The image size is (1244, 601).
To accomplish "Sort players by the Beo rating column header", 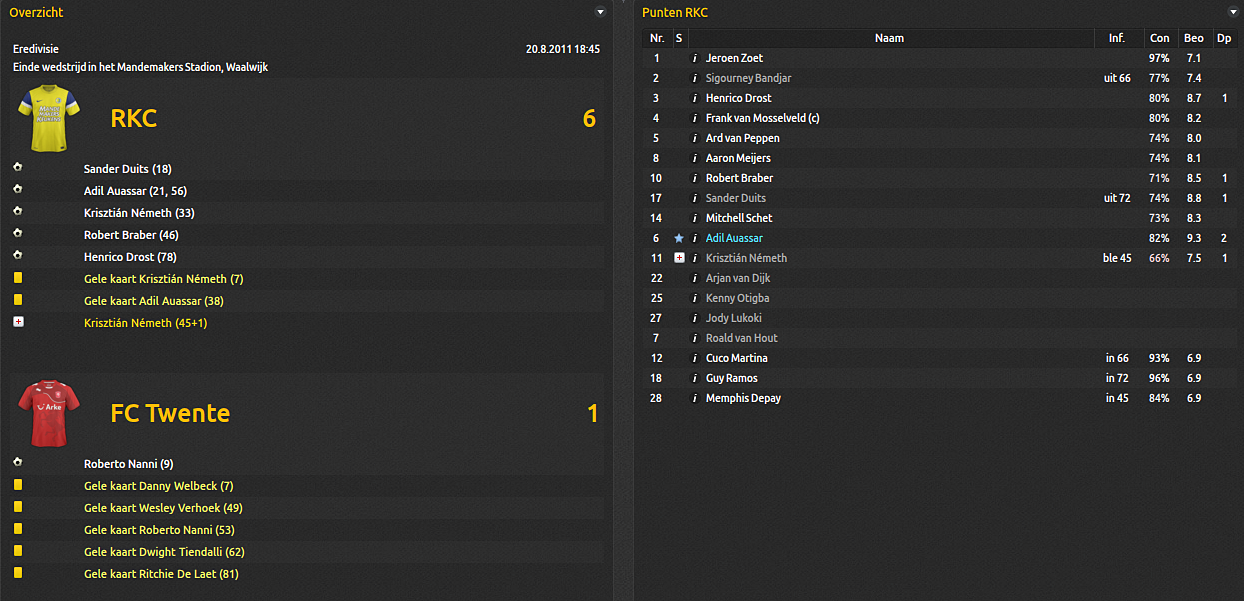I will pyautogui.click(x=1193, y=38).
